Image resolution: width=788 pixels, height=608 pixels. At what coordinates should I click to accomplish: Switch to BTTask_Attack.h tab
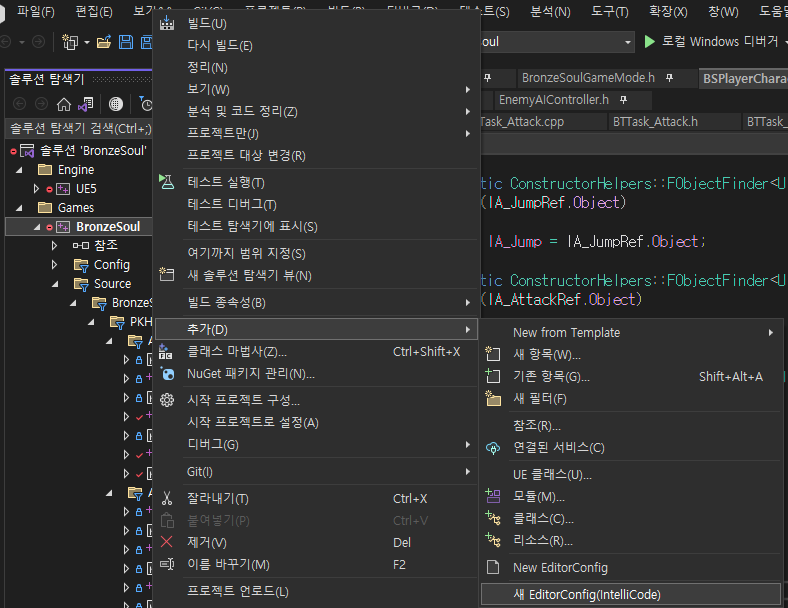(x=655, y=122)
